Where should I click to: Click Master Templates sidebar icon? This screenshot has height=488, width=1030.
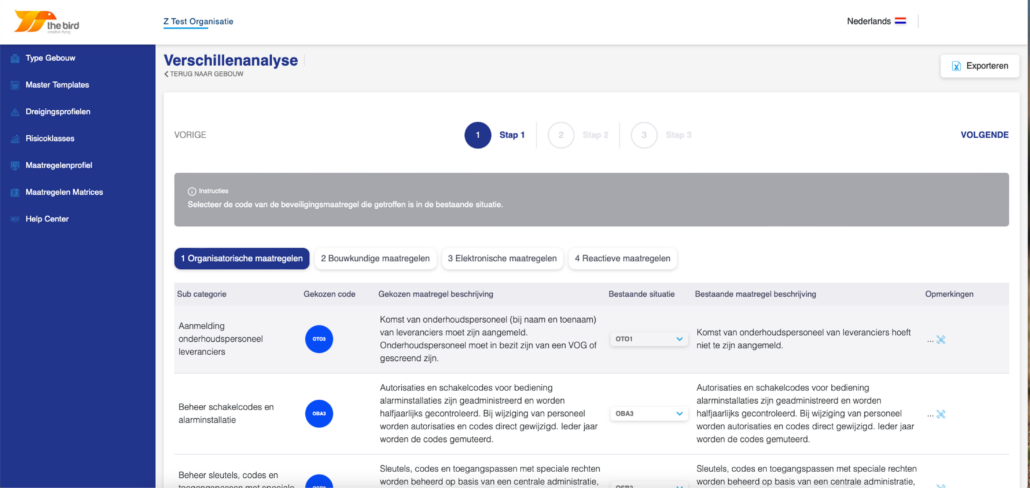click(14, 85)
